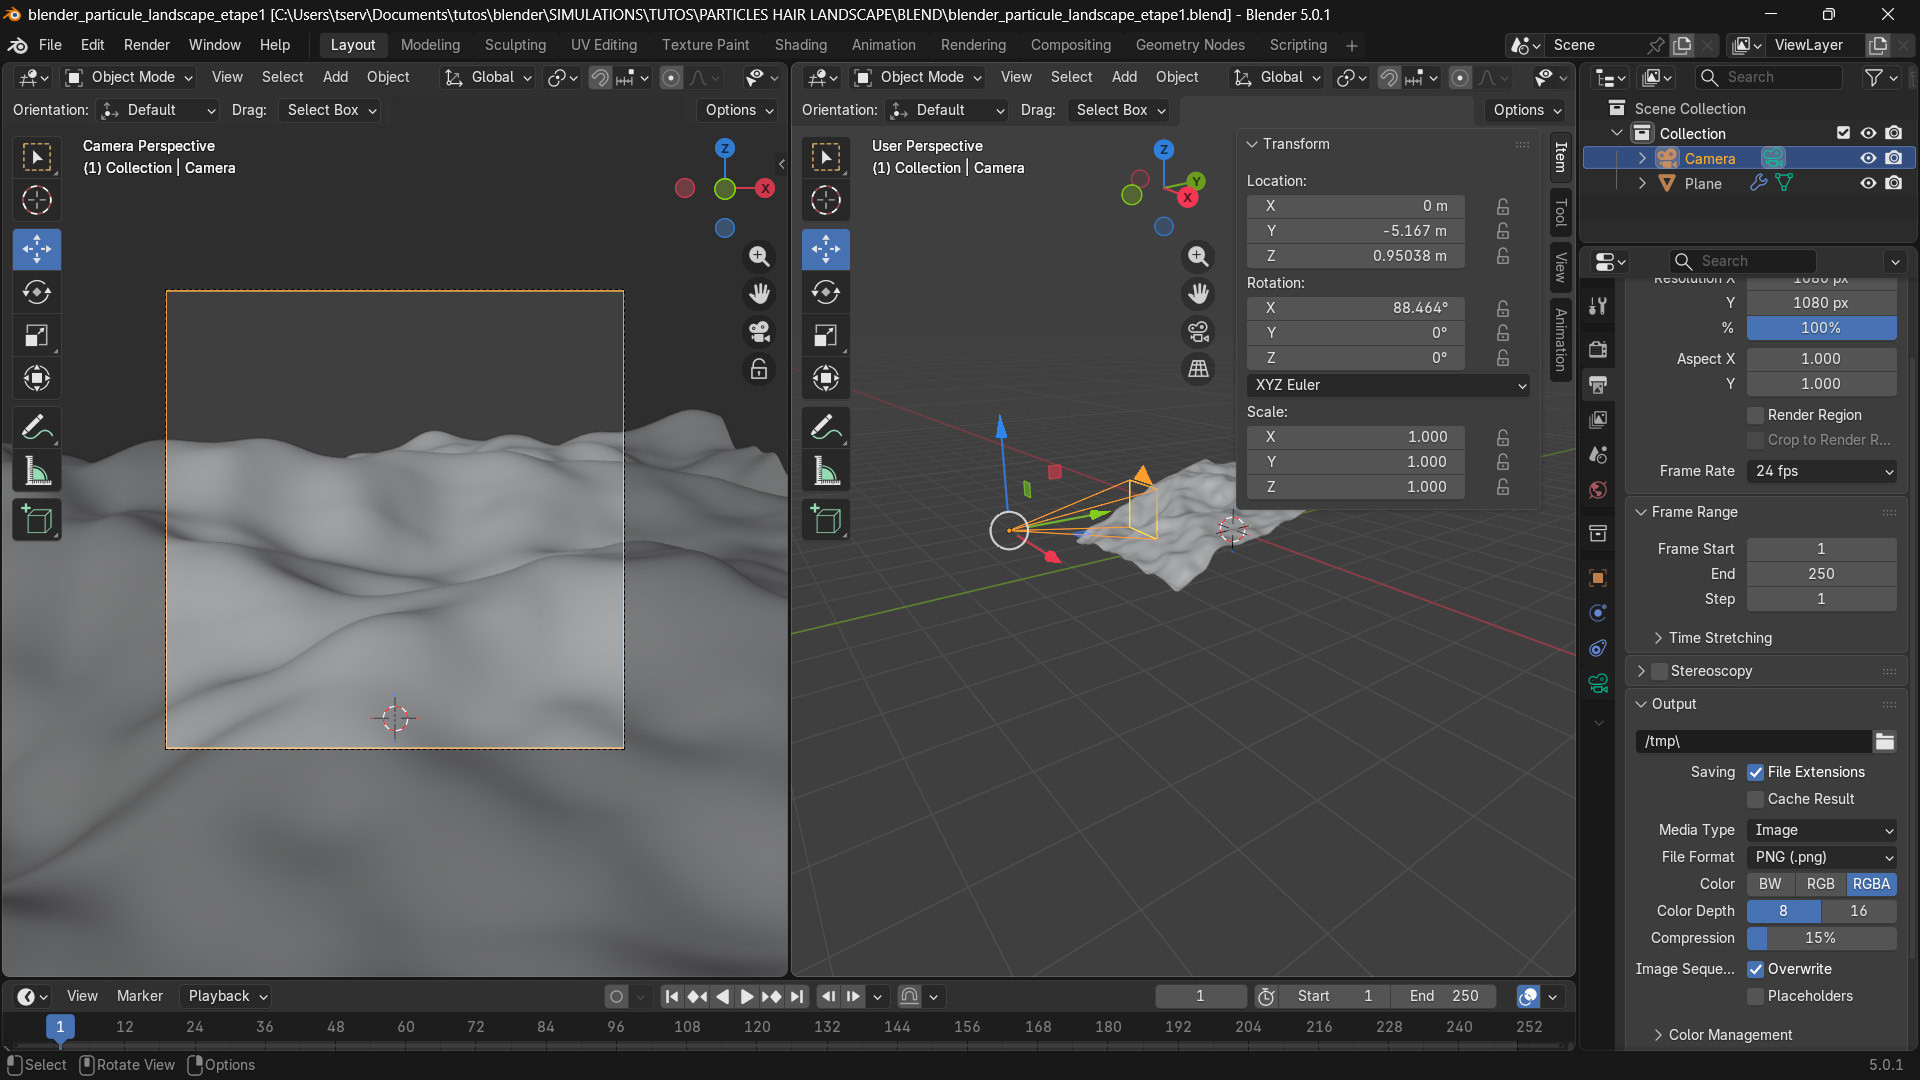The height and width of the screenshot is (1080, 1920).
Task: Hide the Plane object in viewport
Action: click(x=1867, y=183)
